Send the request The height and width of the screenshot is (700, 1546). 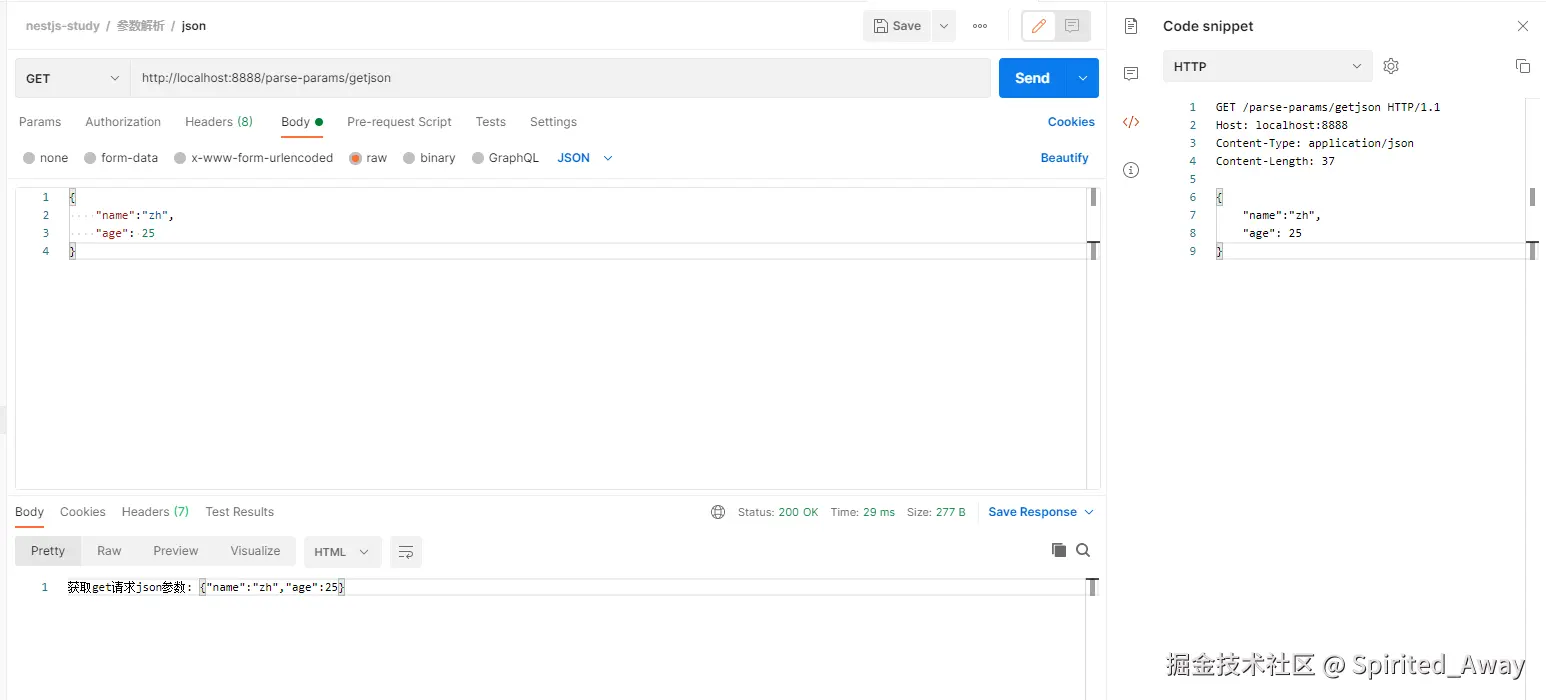point(1032,78)
